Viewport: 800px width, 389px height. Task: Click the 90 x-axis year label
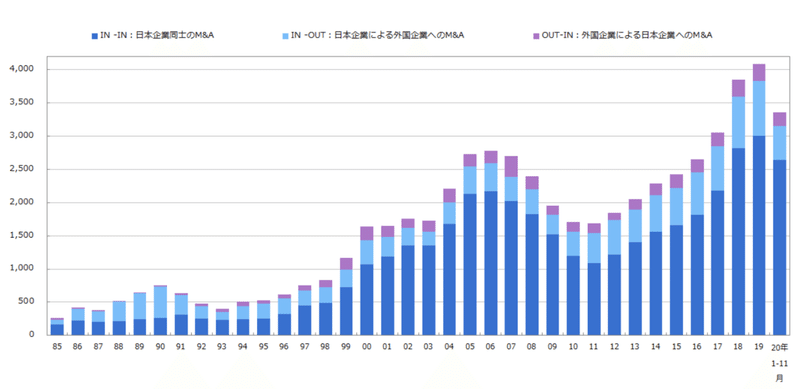pyautogui.click(x=160, y=346)
